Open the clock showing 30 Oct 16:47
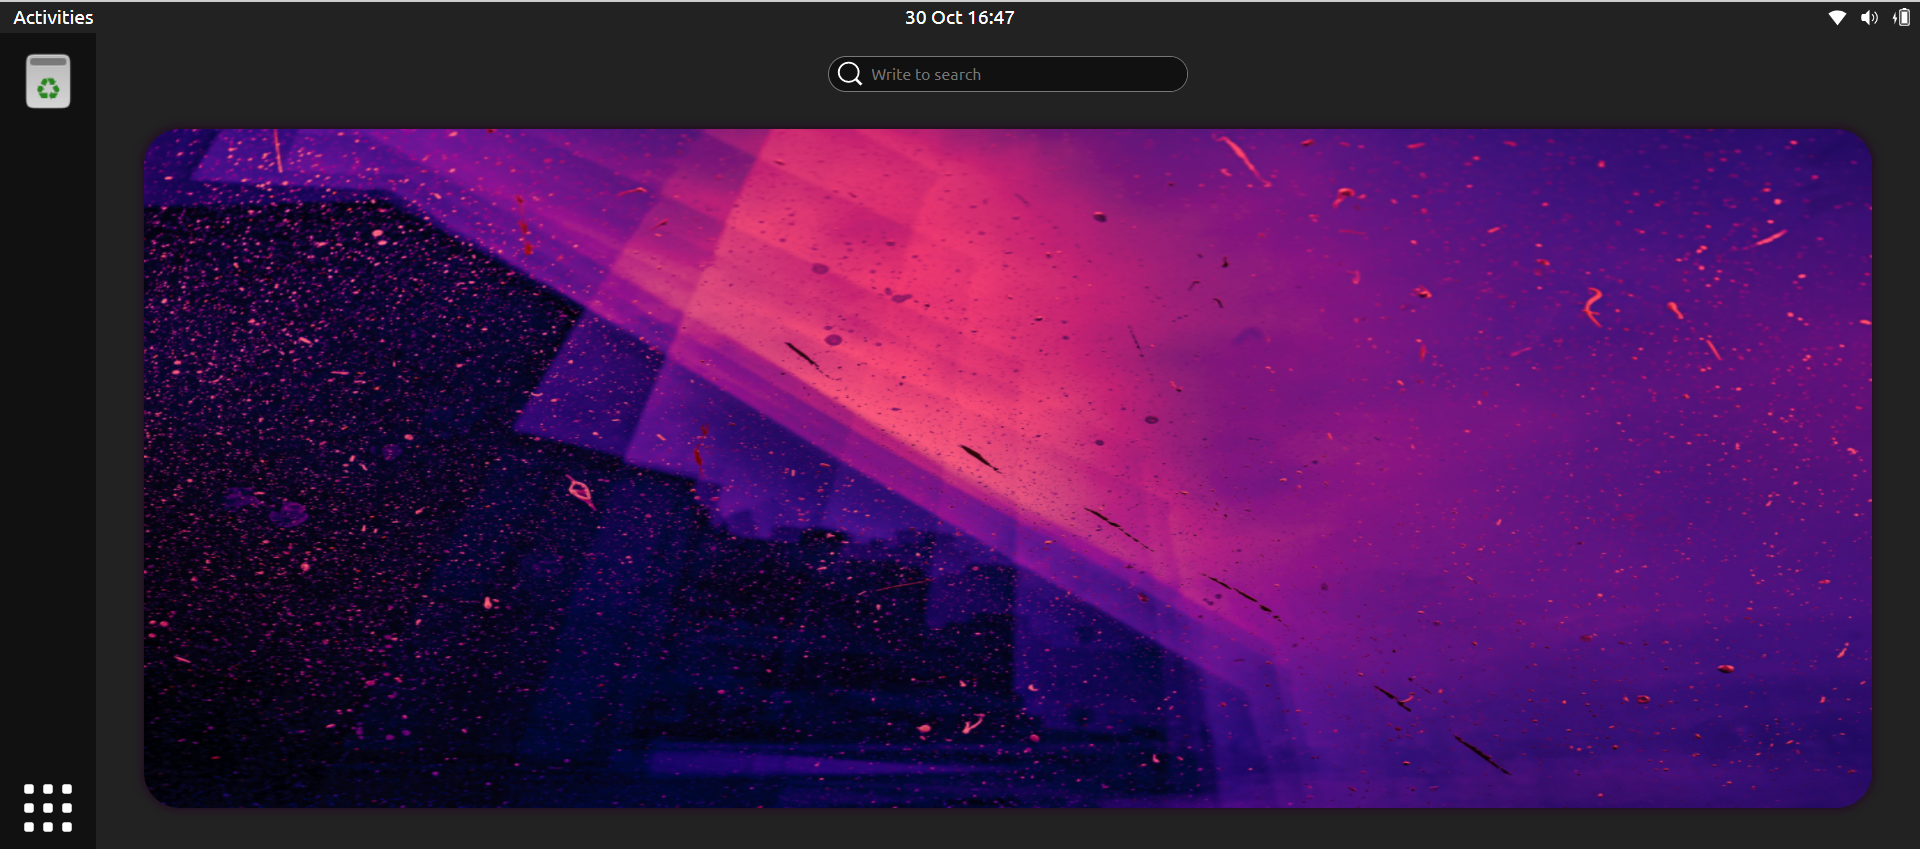Screen dimensions: 1920x849 click(960, 17)
